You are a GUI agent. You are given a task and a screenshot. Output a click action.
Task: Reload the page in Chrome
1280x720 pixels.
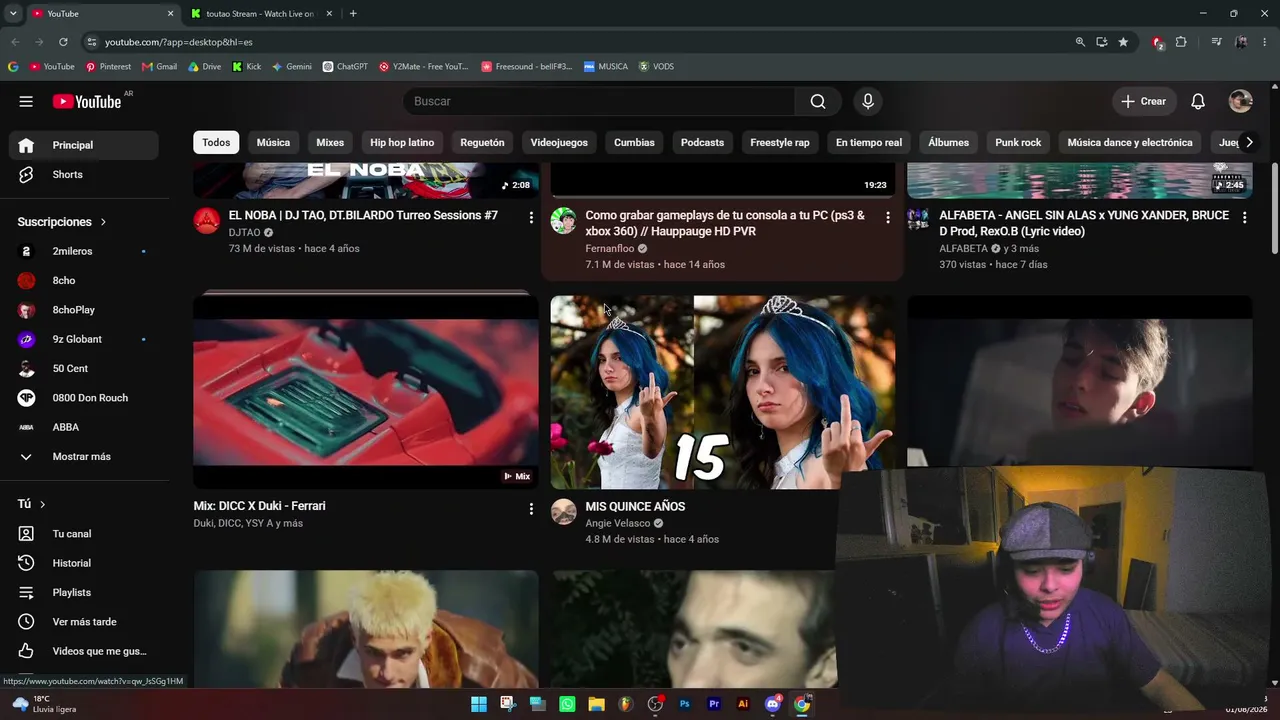pos(63,42)
